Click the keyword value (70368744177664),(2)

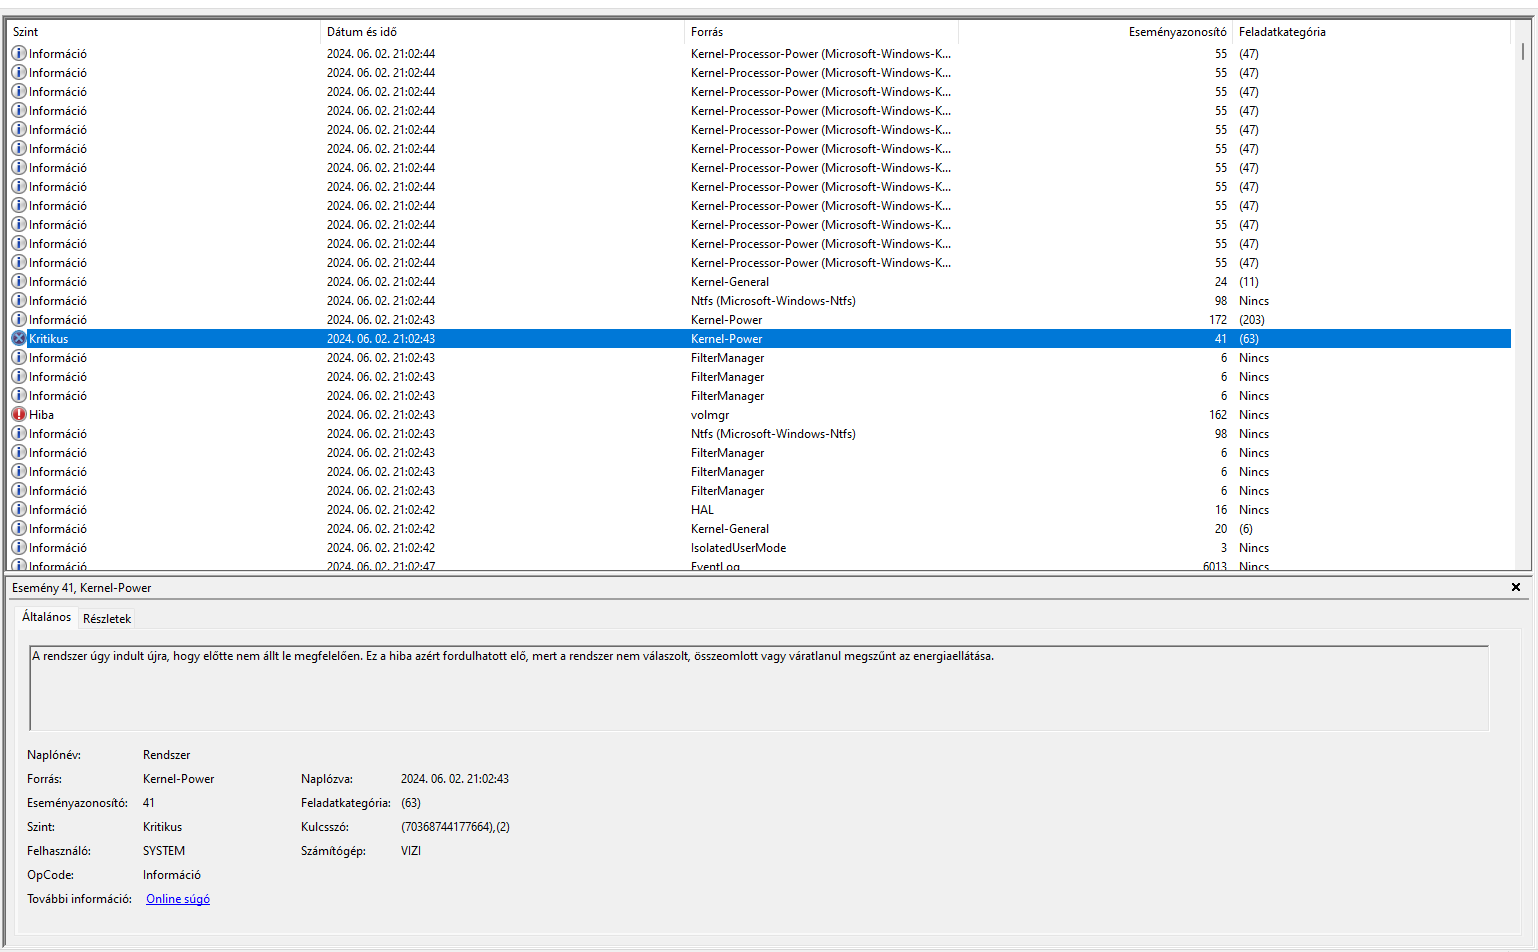click(x=455, y=827)
